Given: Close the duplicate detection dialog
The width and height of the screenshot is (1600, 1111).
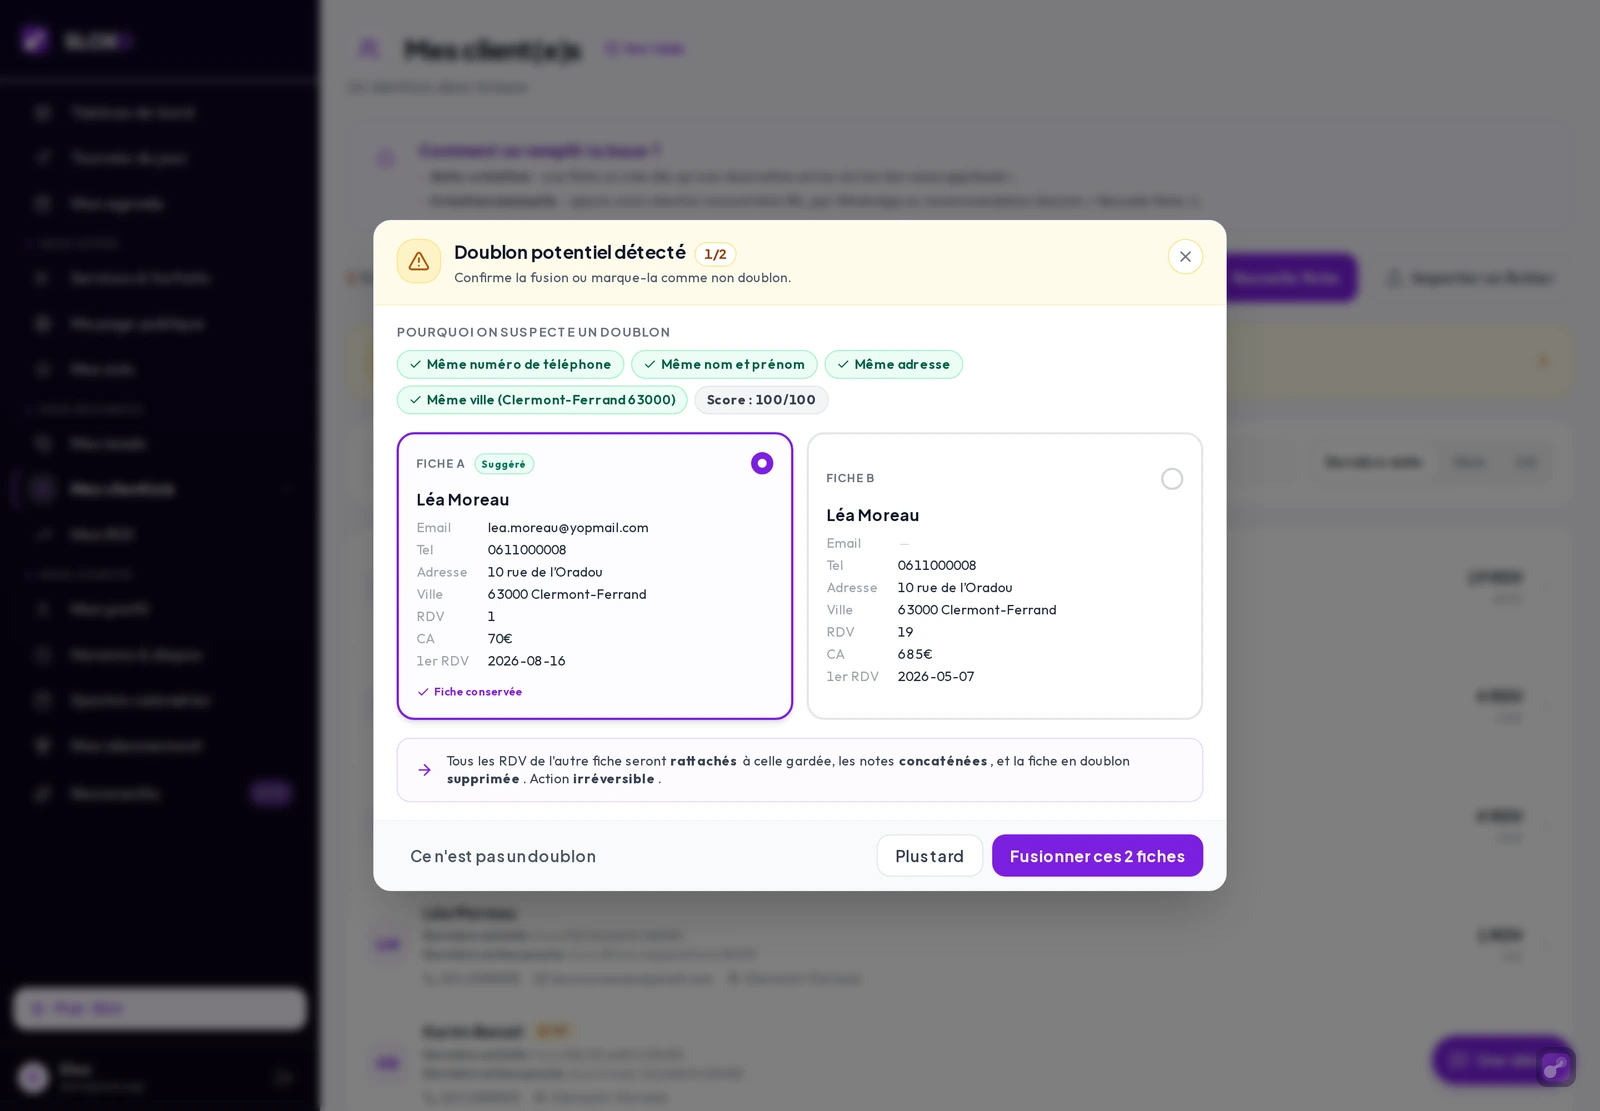Looking at the screenshot, I should click(x=1185, y=257).
